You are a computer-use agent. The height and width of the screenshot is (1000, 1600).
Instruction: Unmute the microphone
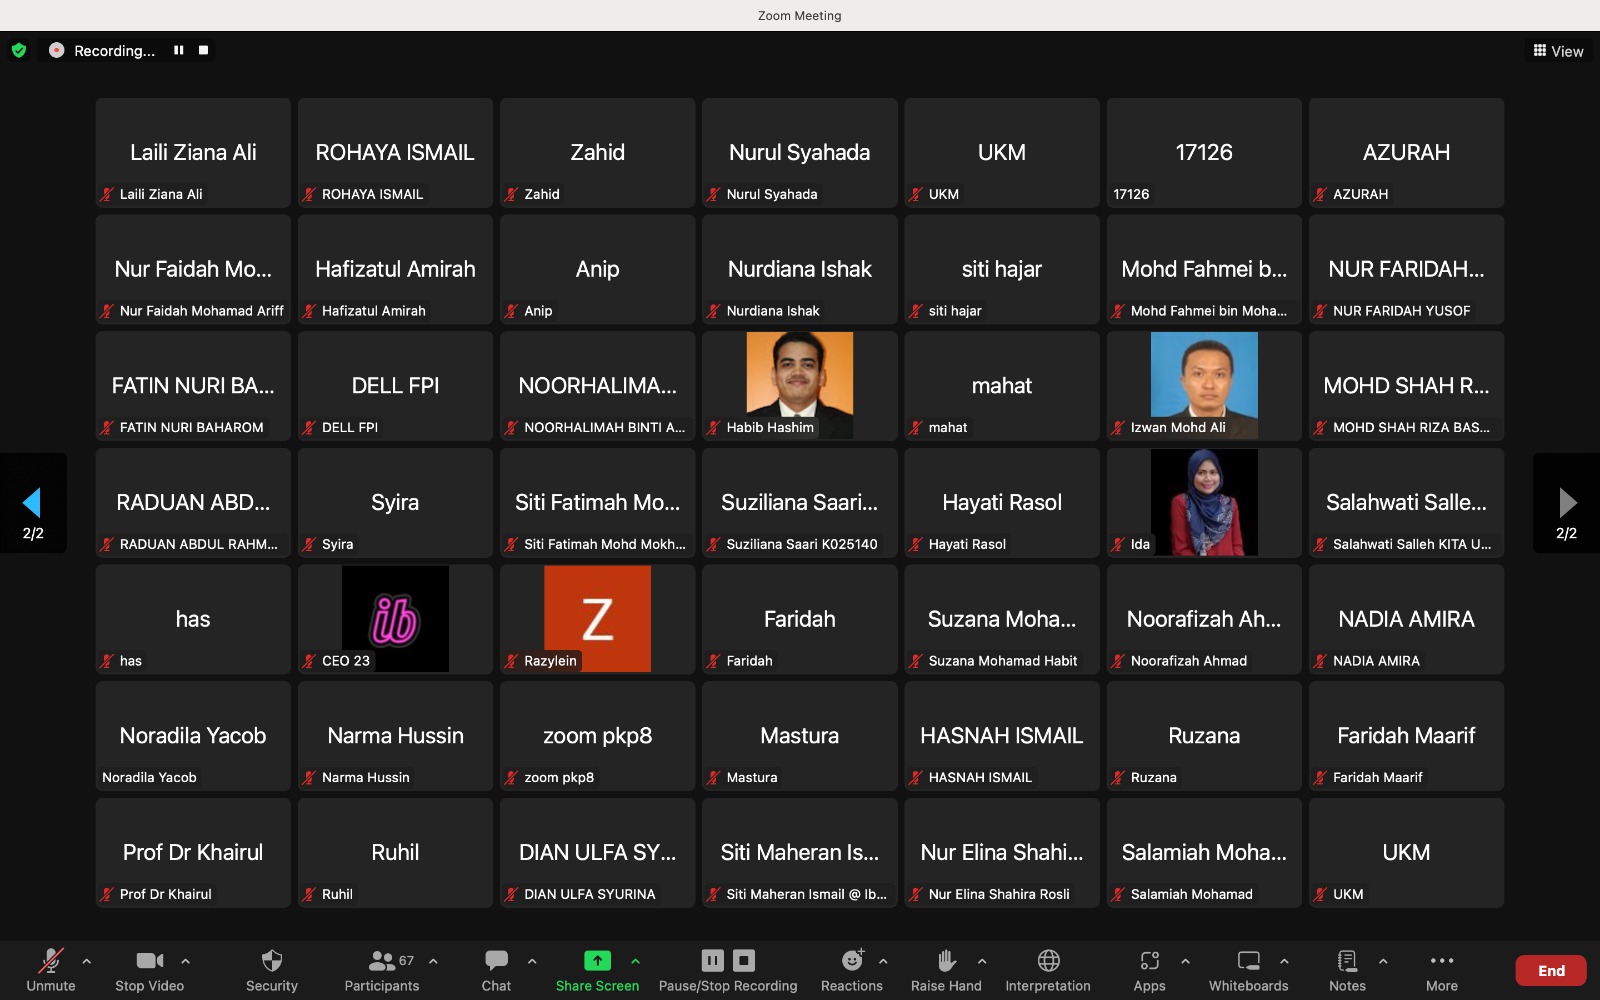pyautogui.click(x=50, y=961)
